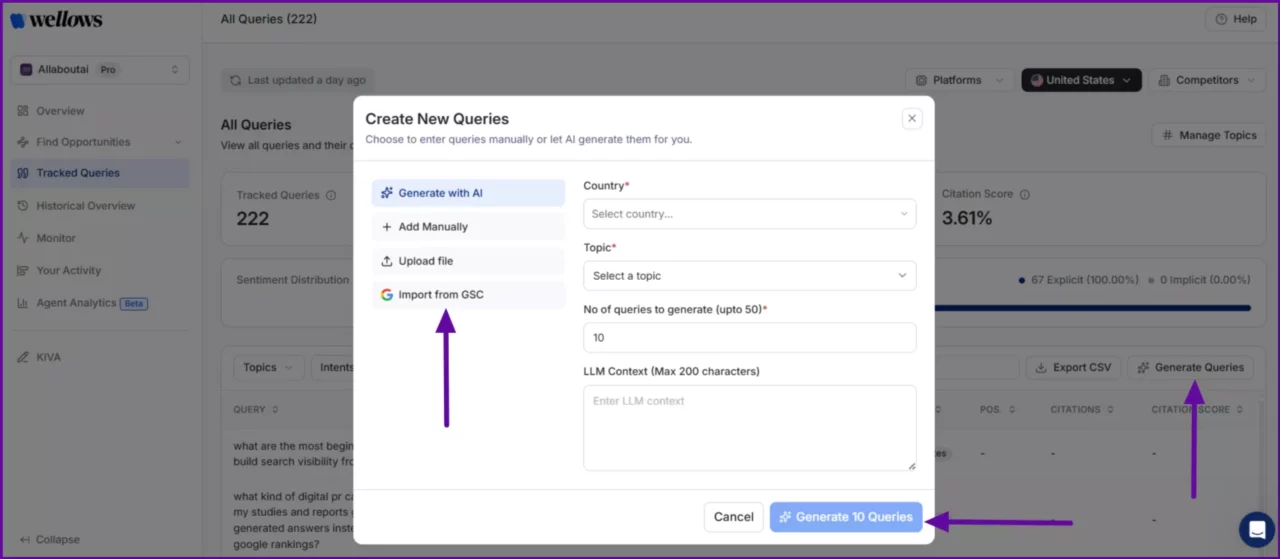The width and height of the screenshot is (1280, 559).
Task: Select the Upload file option
Action: (x=468, y=261)
